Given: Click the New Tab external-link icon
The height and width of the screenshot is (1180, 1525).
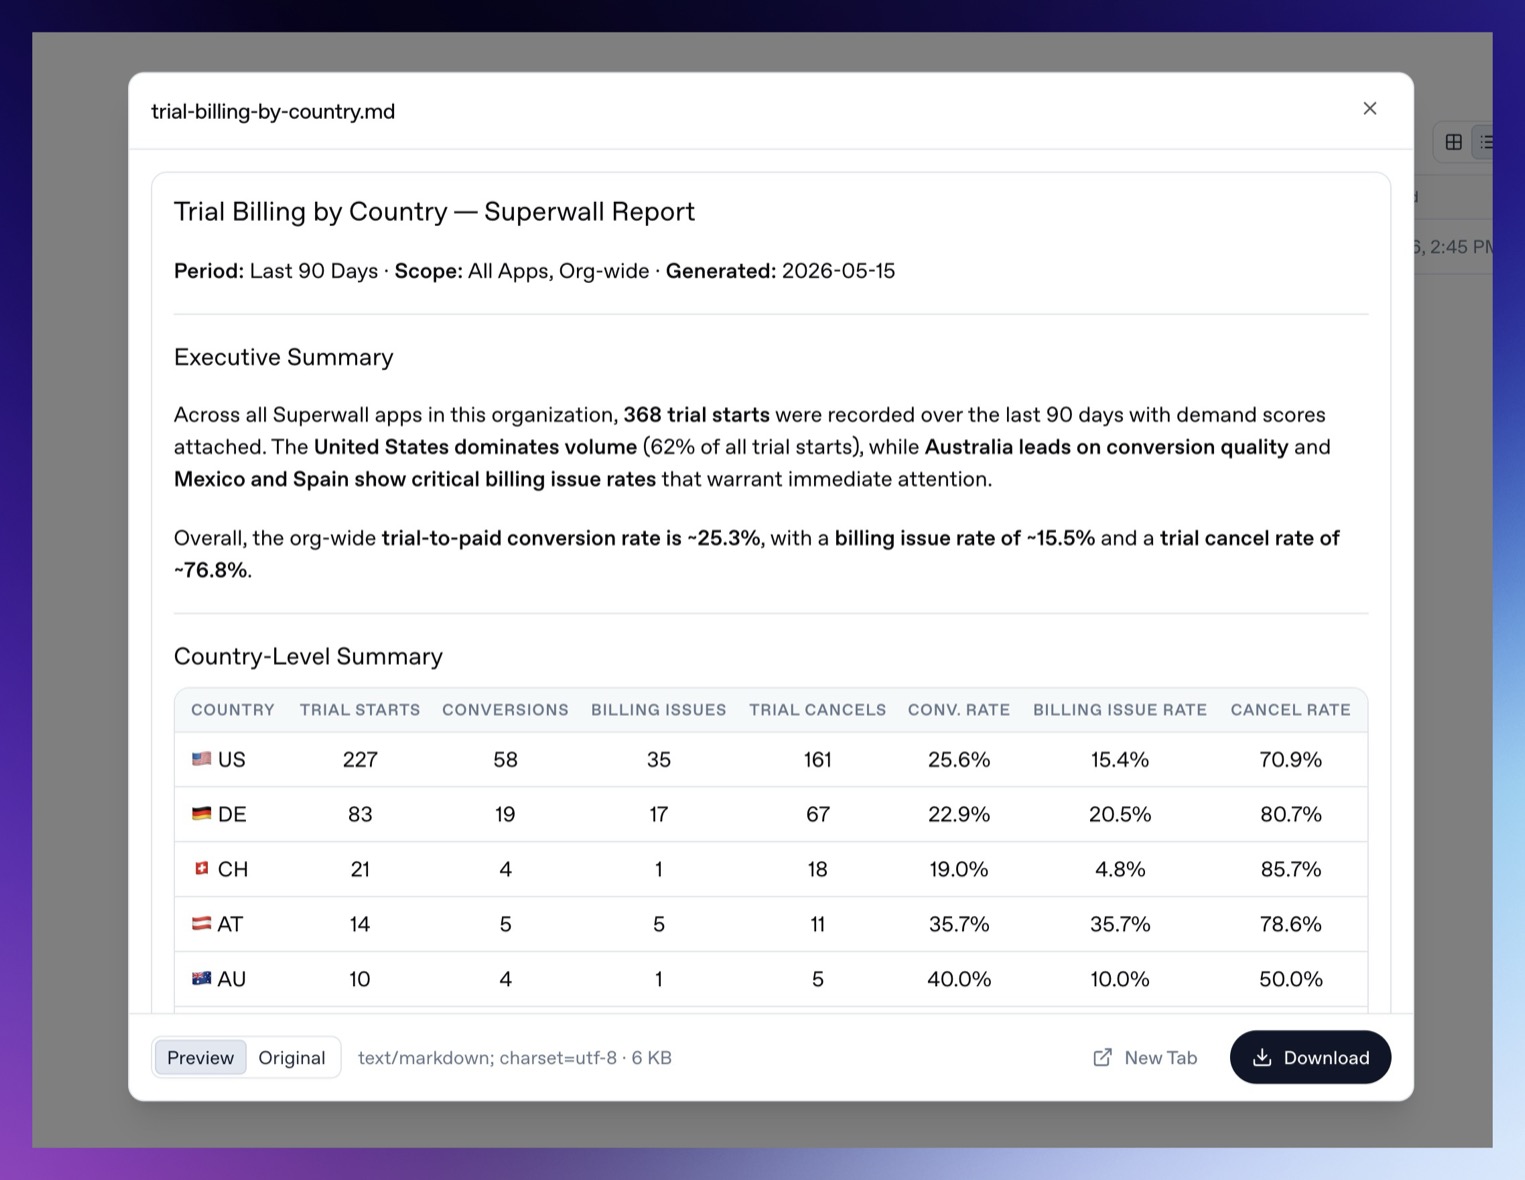Looking at the screenshot, I should point(1102,1058).
